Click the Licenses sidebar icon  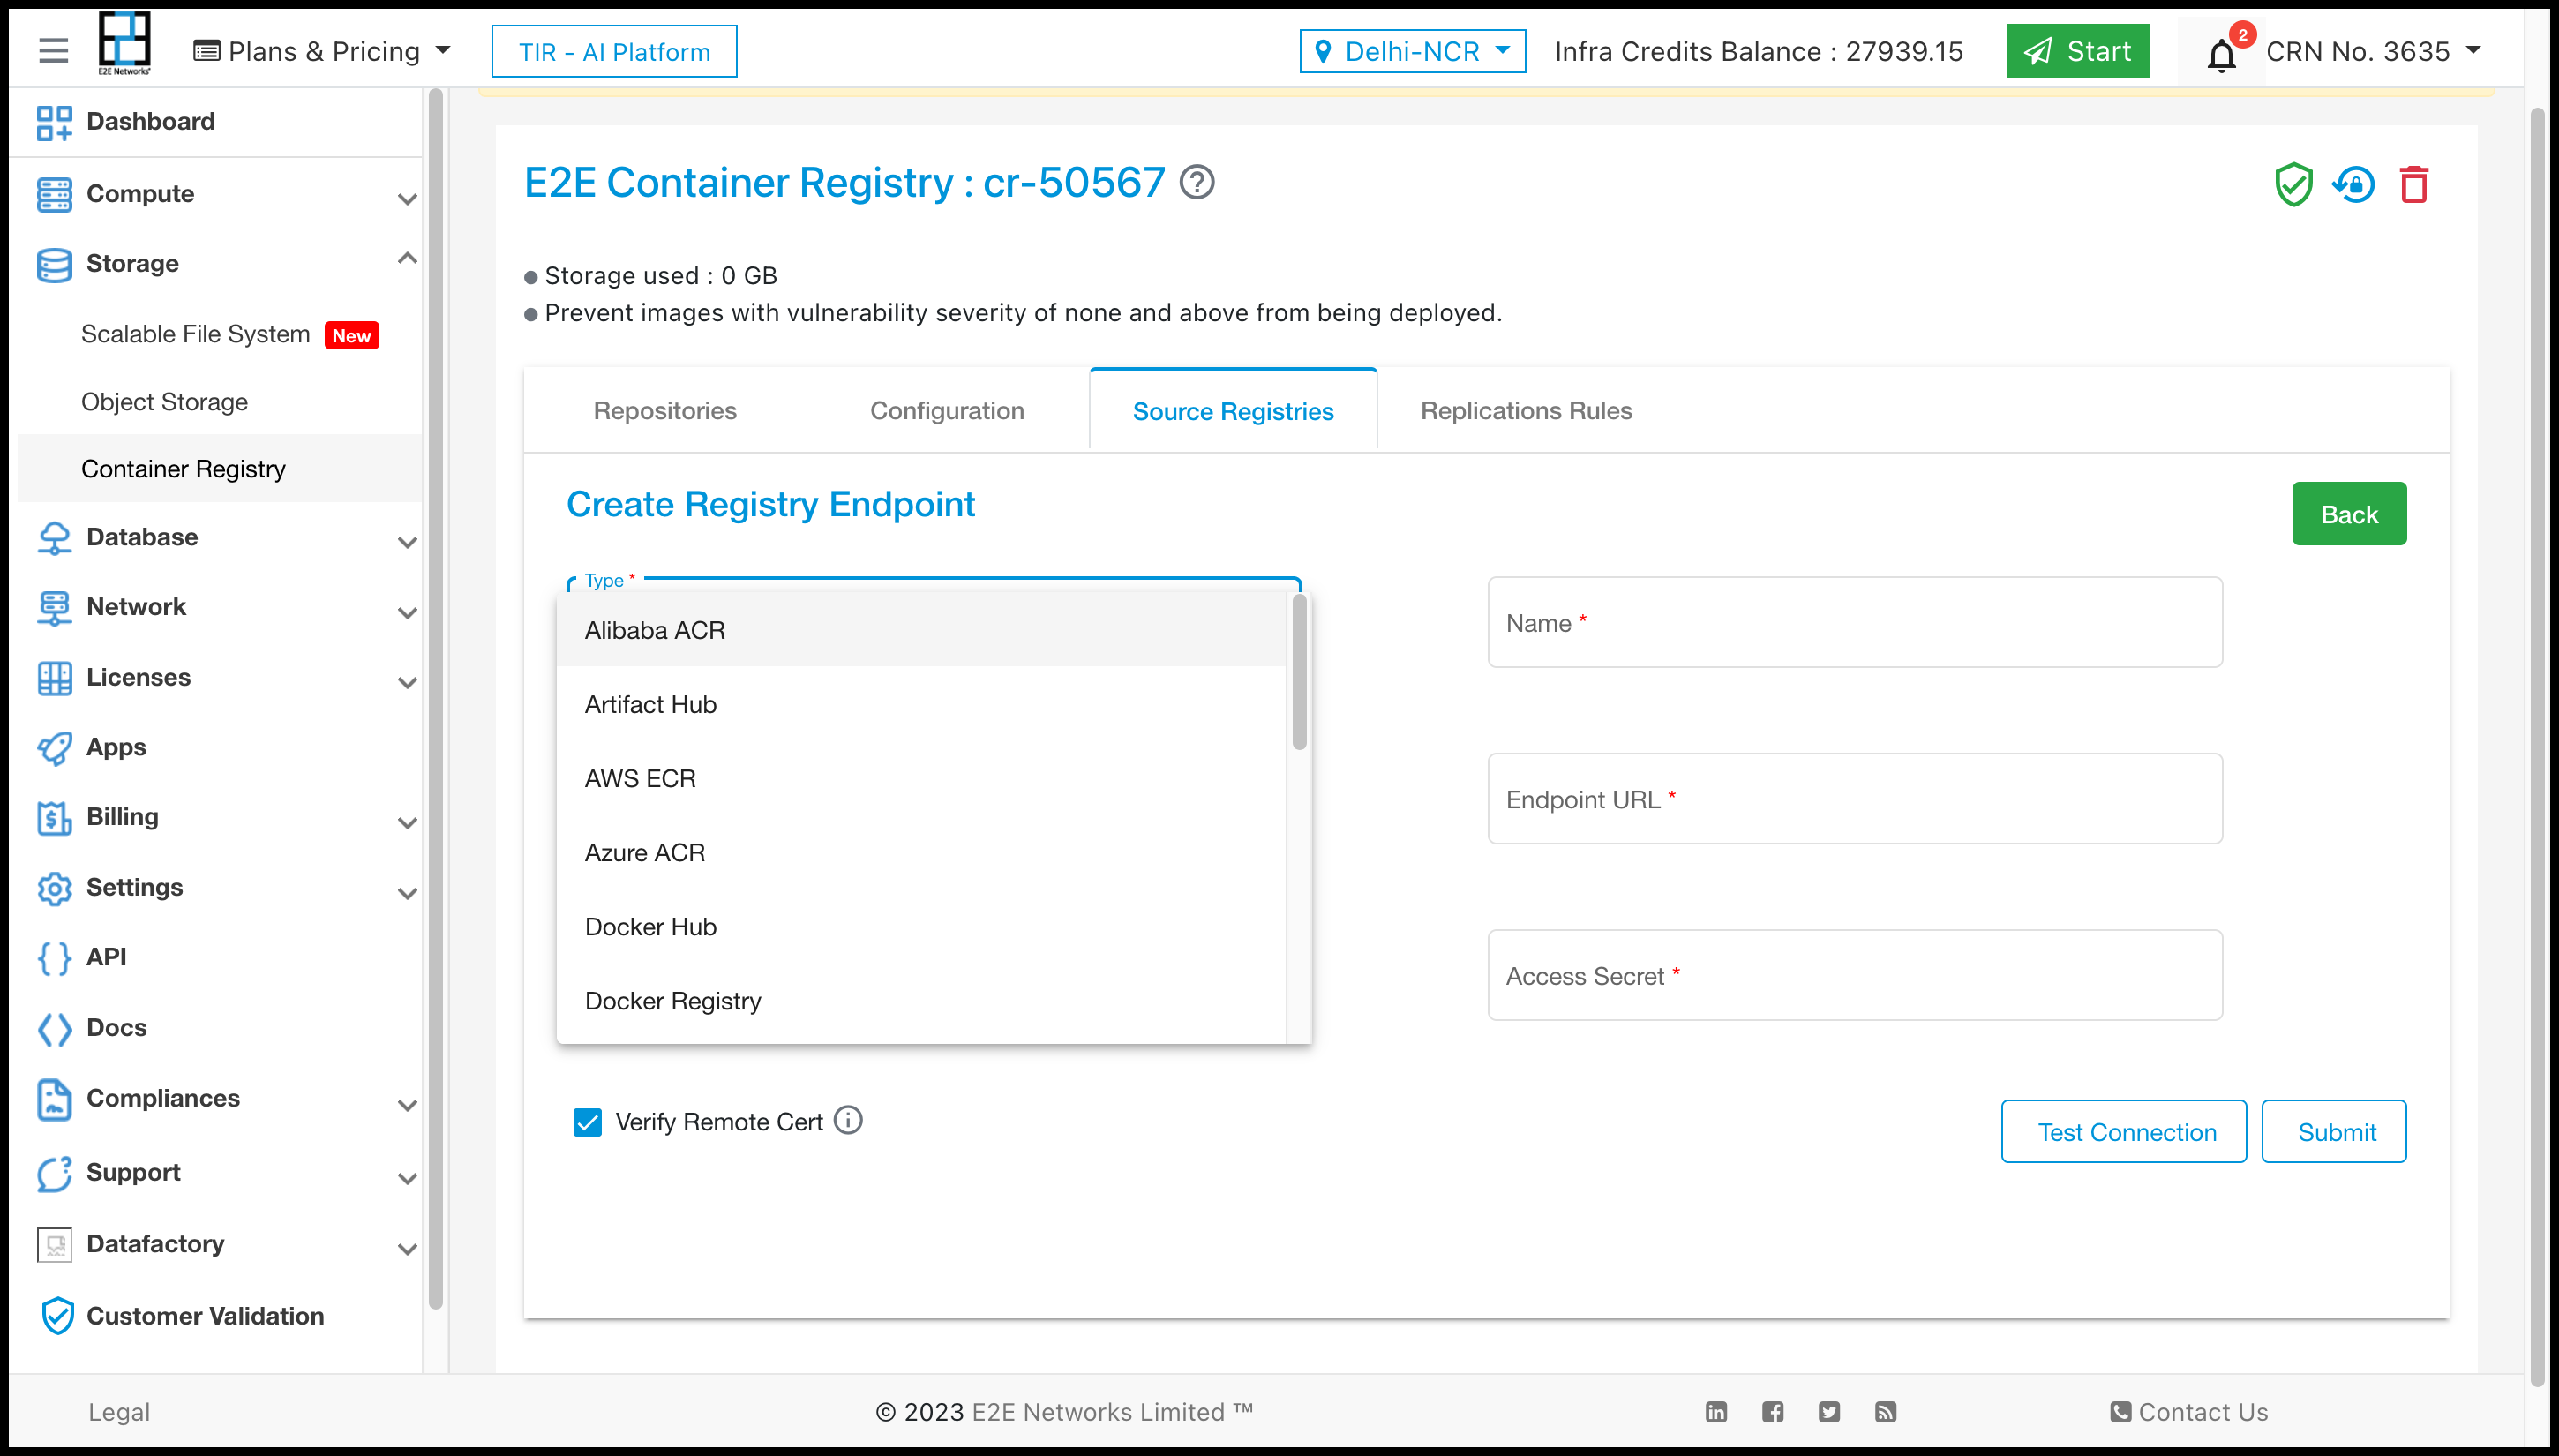(x=54, y=678)
